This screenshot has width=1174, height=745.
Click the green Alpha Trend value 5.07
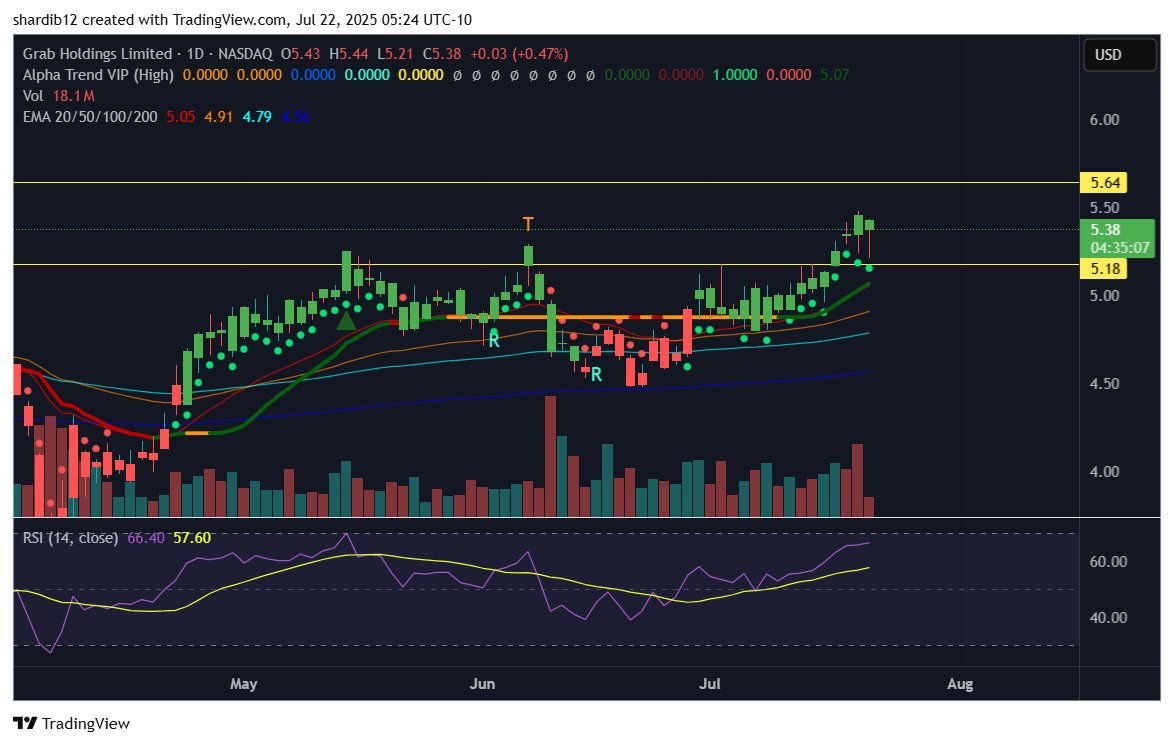click(x=834, y=75)
